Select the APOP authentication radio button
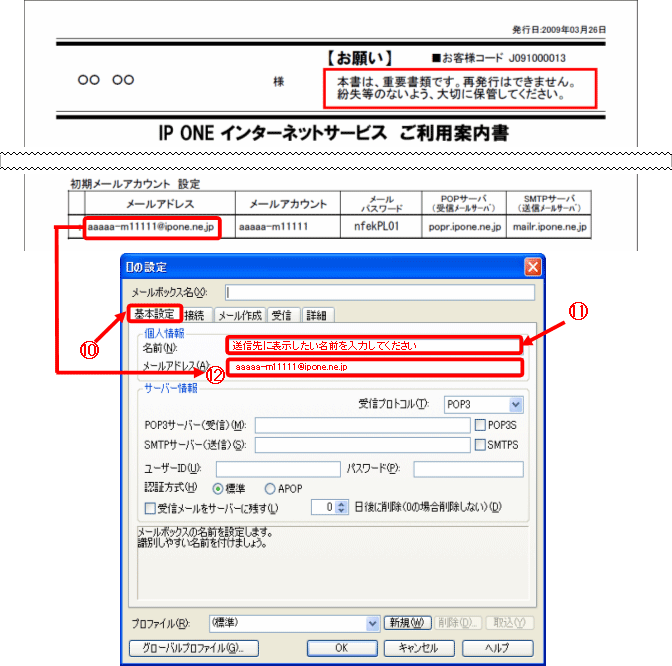 270,489
